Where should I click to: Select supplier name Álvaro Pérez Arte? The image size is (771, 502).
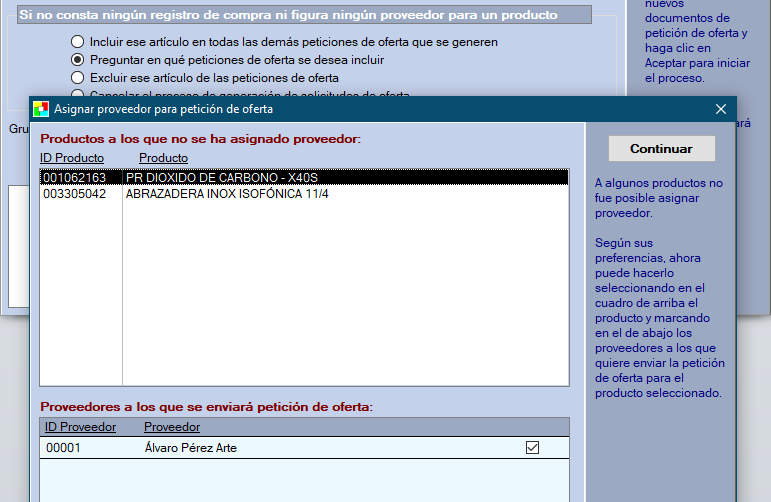190,448
